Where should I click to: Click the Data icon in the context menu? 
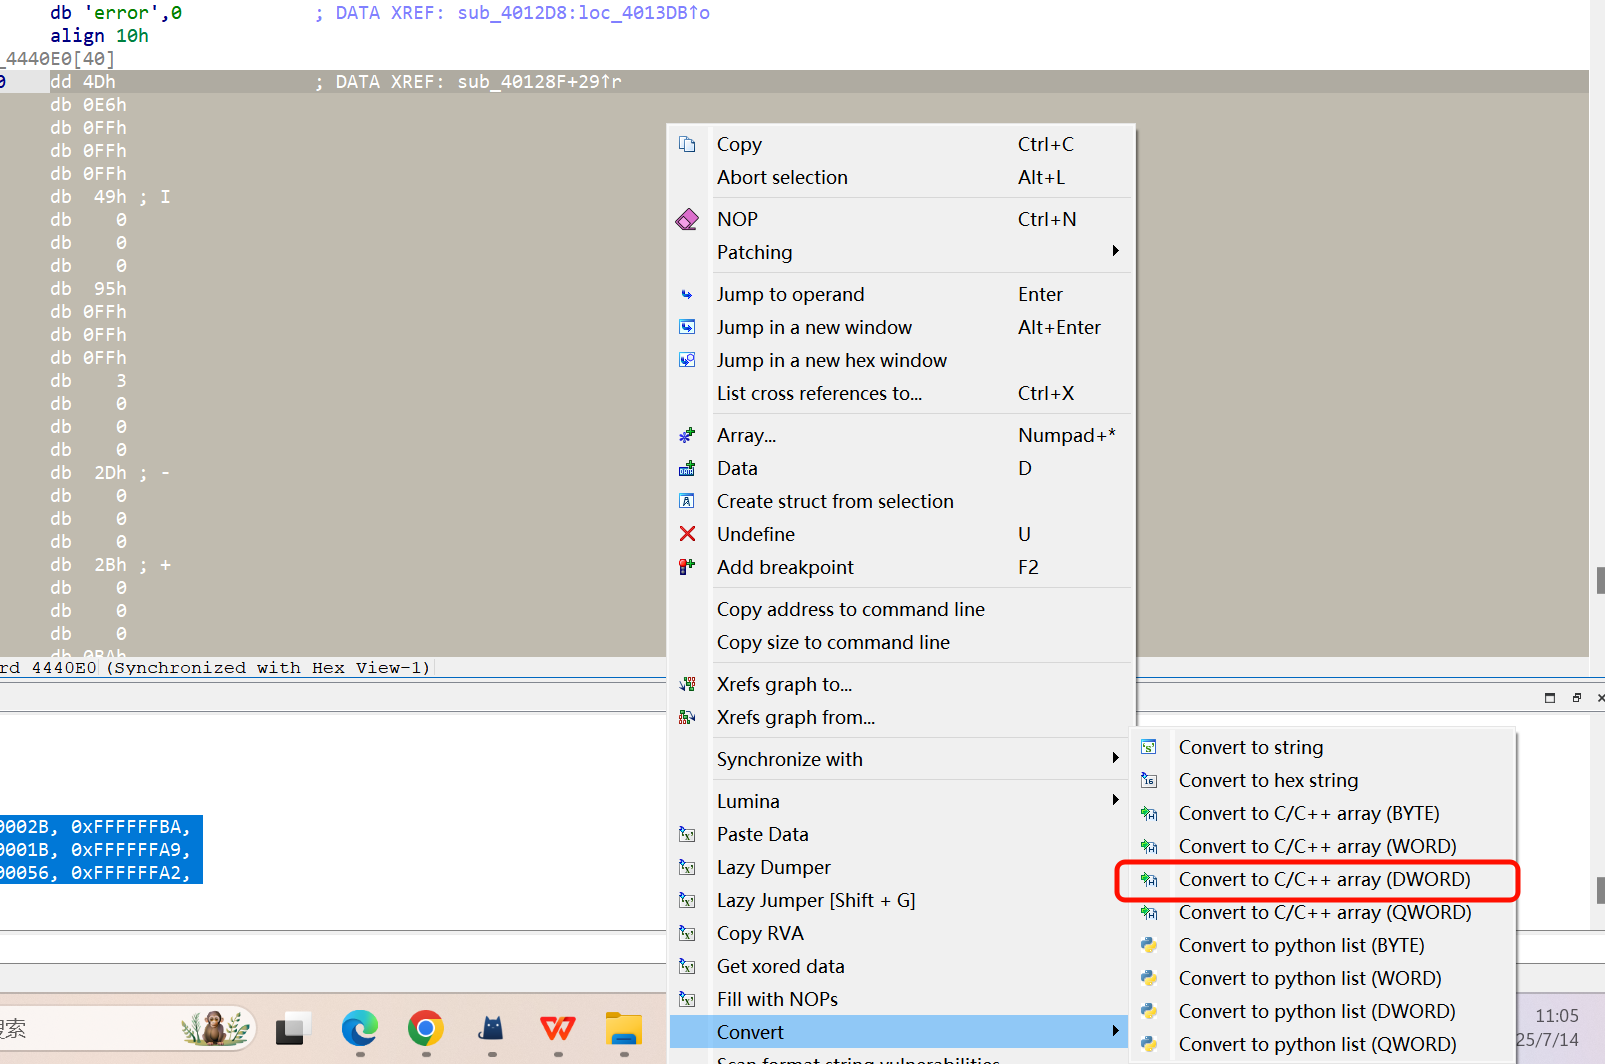pos(687,468)
